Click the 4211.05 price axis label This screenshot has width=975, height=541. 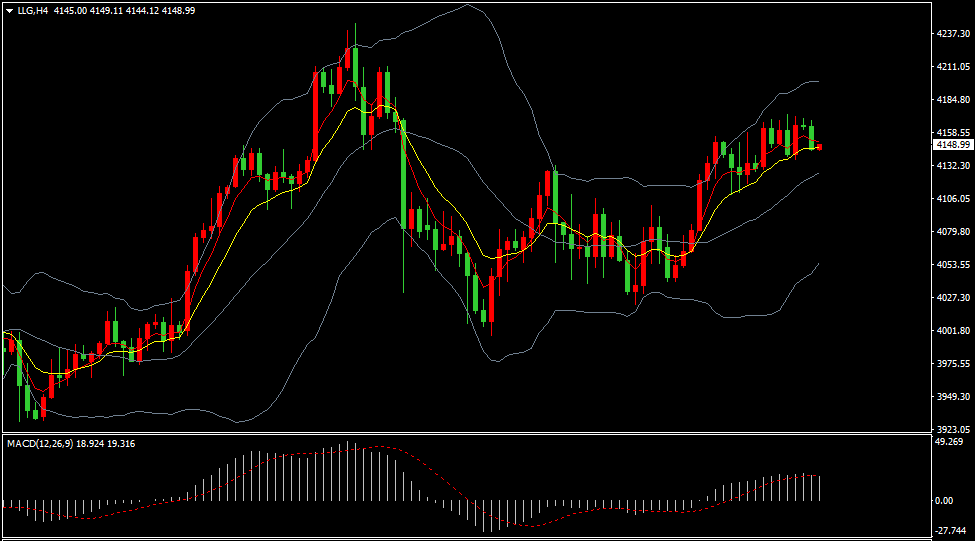953,67
